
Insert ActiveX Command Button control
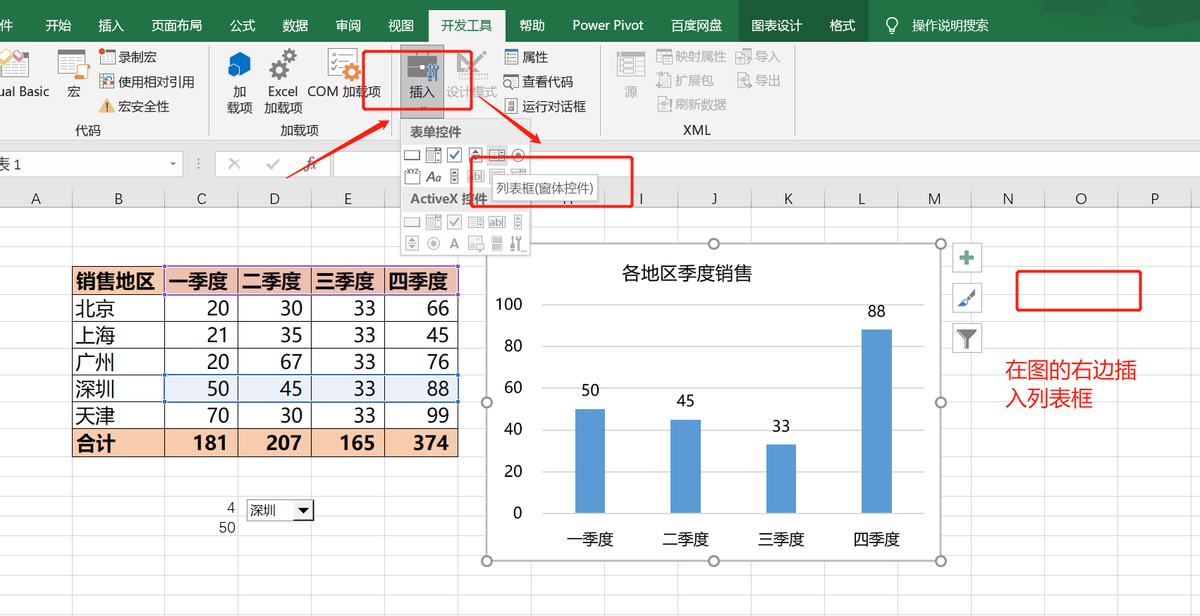pyautogui.click(x=412, y=222)
